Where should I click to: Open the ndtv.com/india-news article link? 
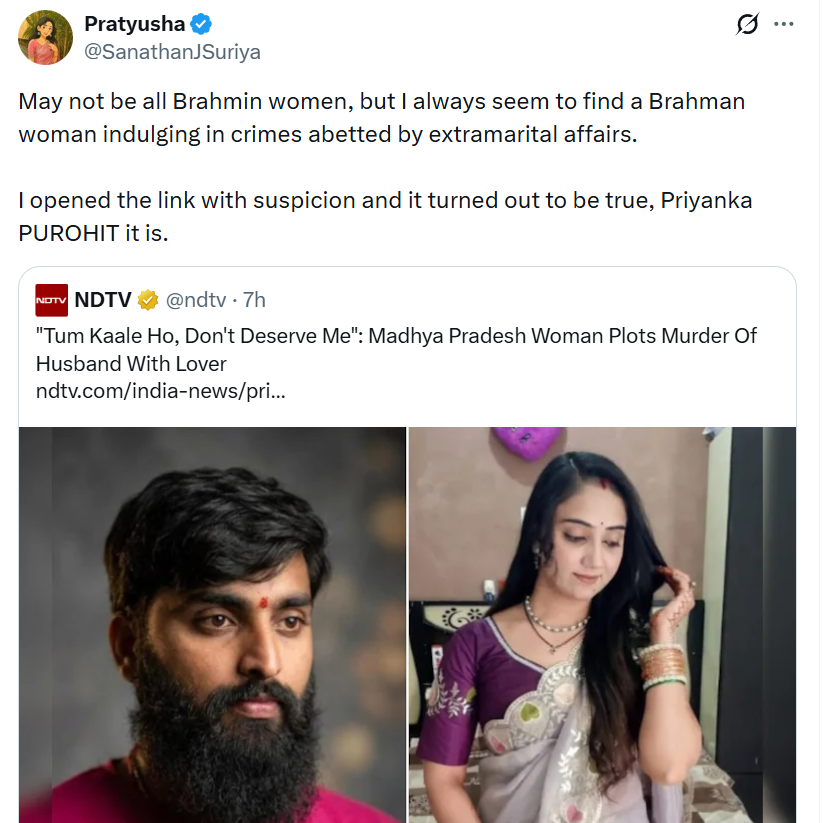click(x=161, y=391)
